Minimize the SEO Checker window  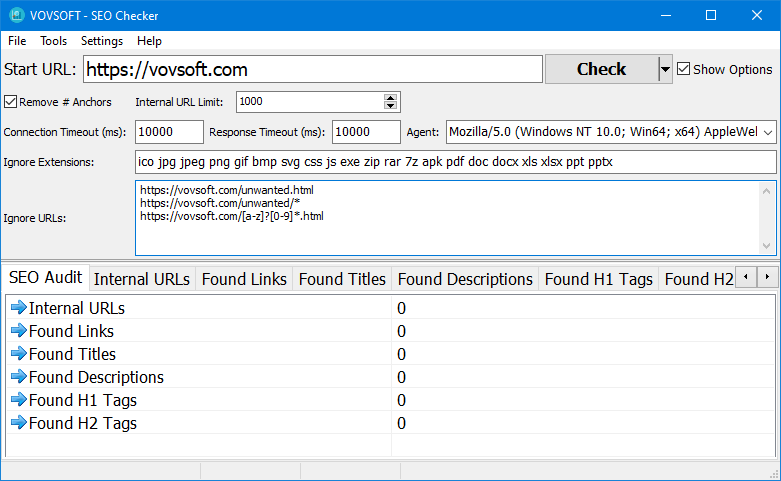pyautogui.click(x=666, y=15)
